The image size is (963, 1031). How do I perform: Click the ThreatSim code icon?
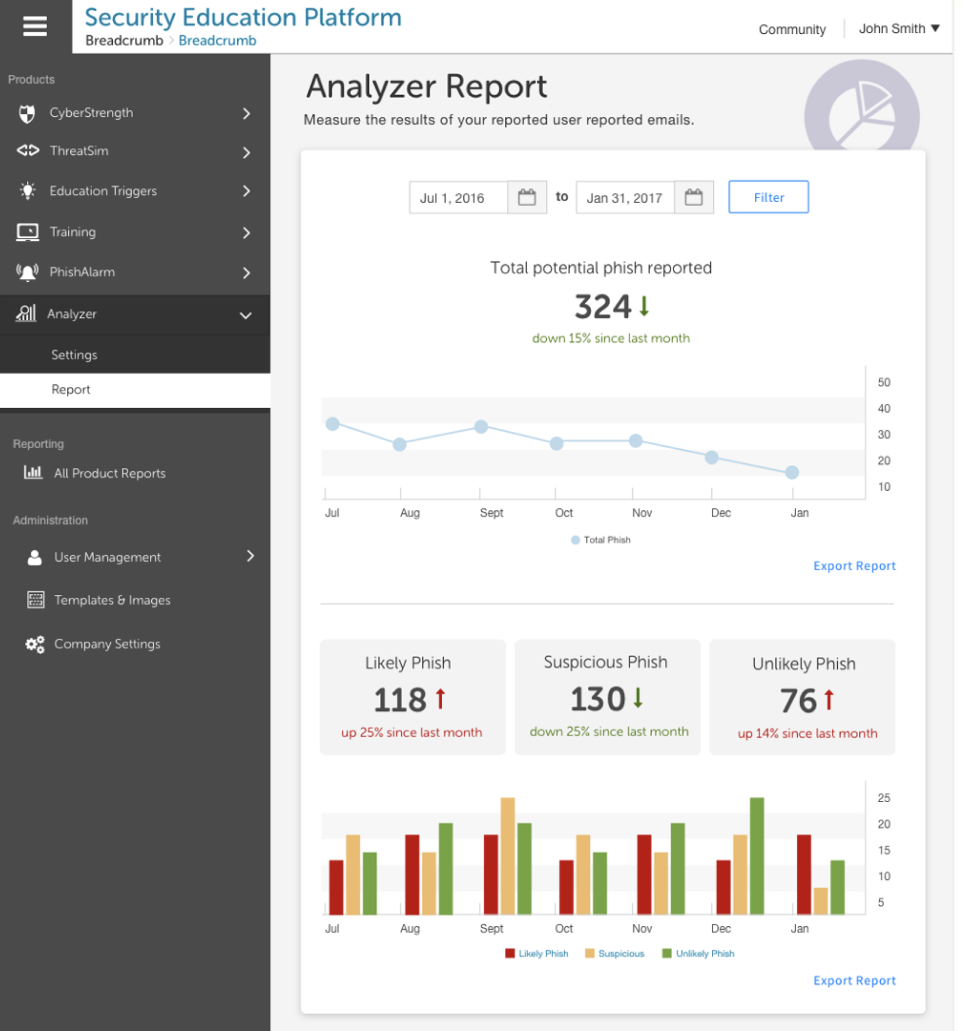click(x=27, y=151)
